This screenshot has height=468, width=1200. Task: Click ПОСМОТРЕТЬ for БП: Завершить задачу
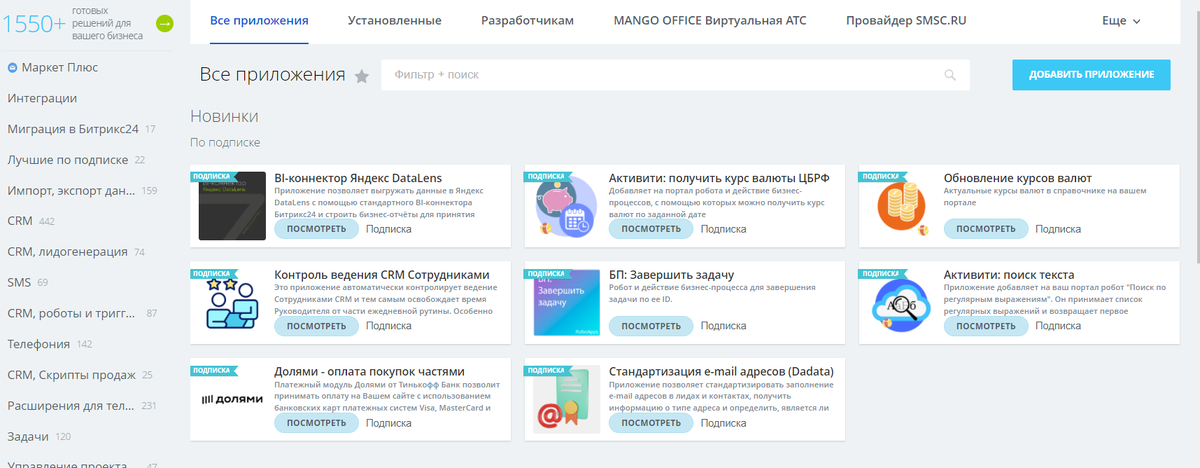pyautogui.click(x=651, y=326)
